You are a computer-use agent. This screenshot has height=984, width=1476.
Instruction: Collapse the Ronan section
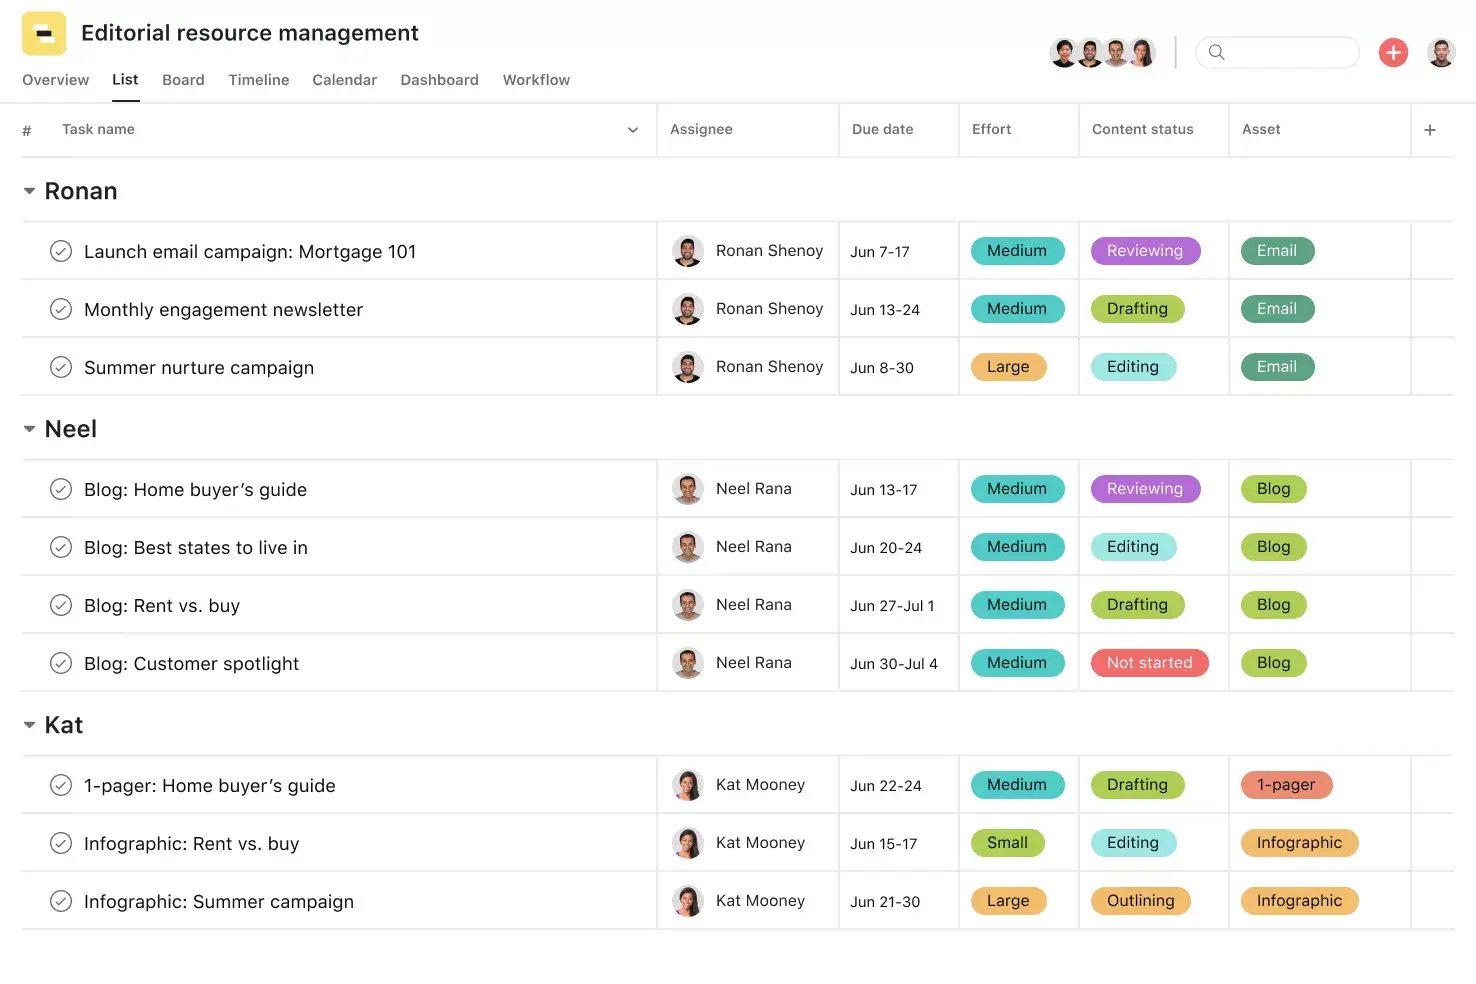tap(29, 190)
